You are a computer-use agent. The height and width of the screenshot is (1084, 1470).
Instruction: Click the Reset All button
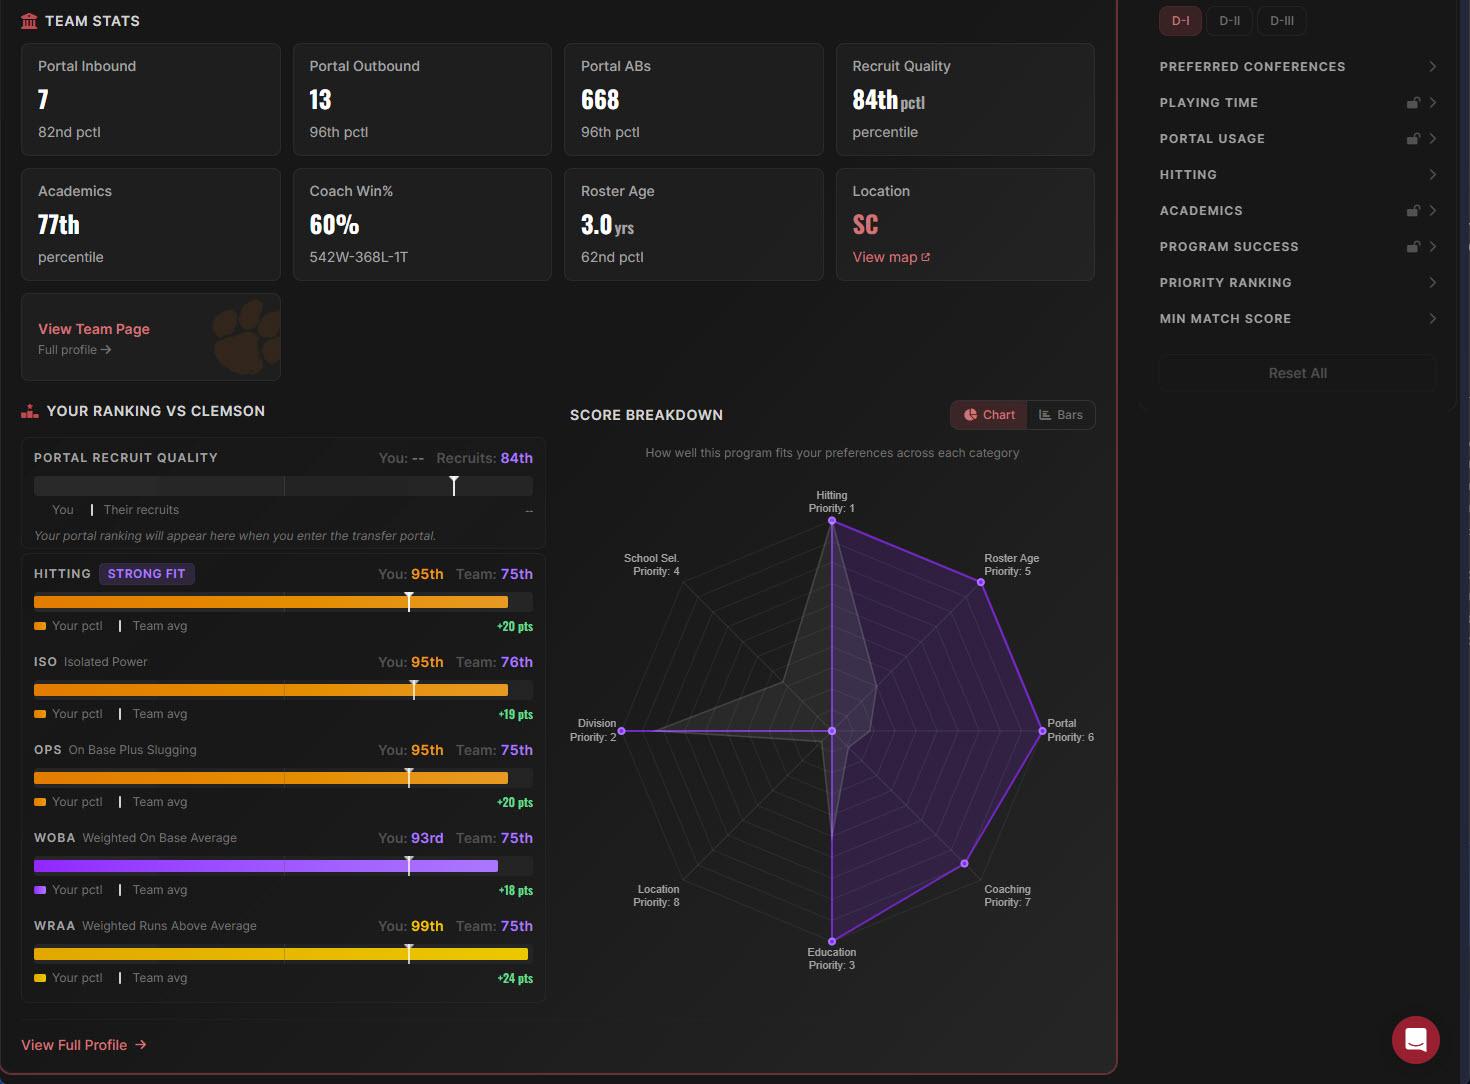coord(1297,372)
